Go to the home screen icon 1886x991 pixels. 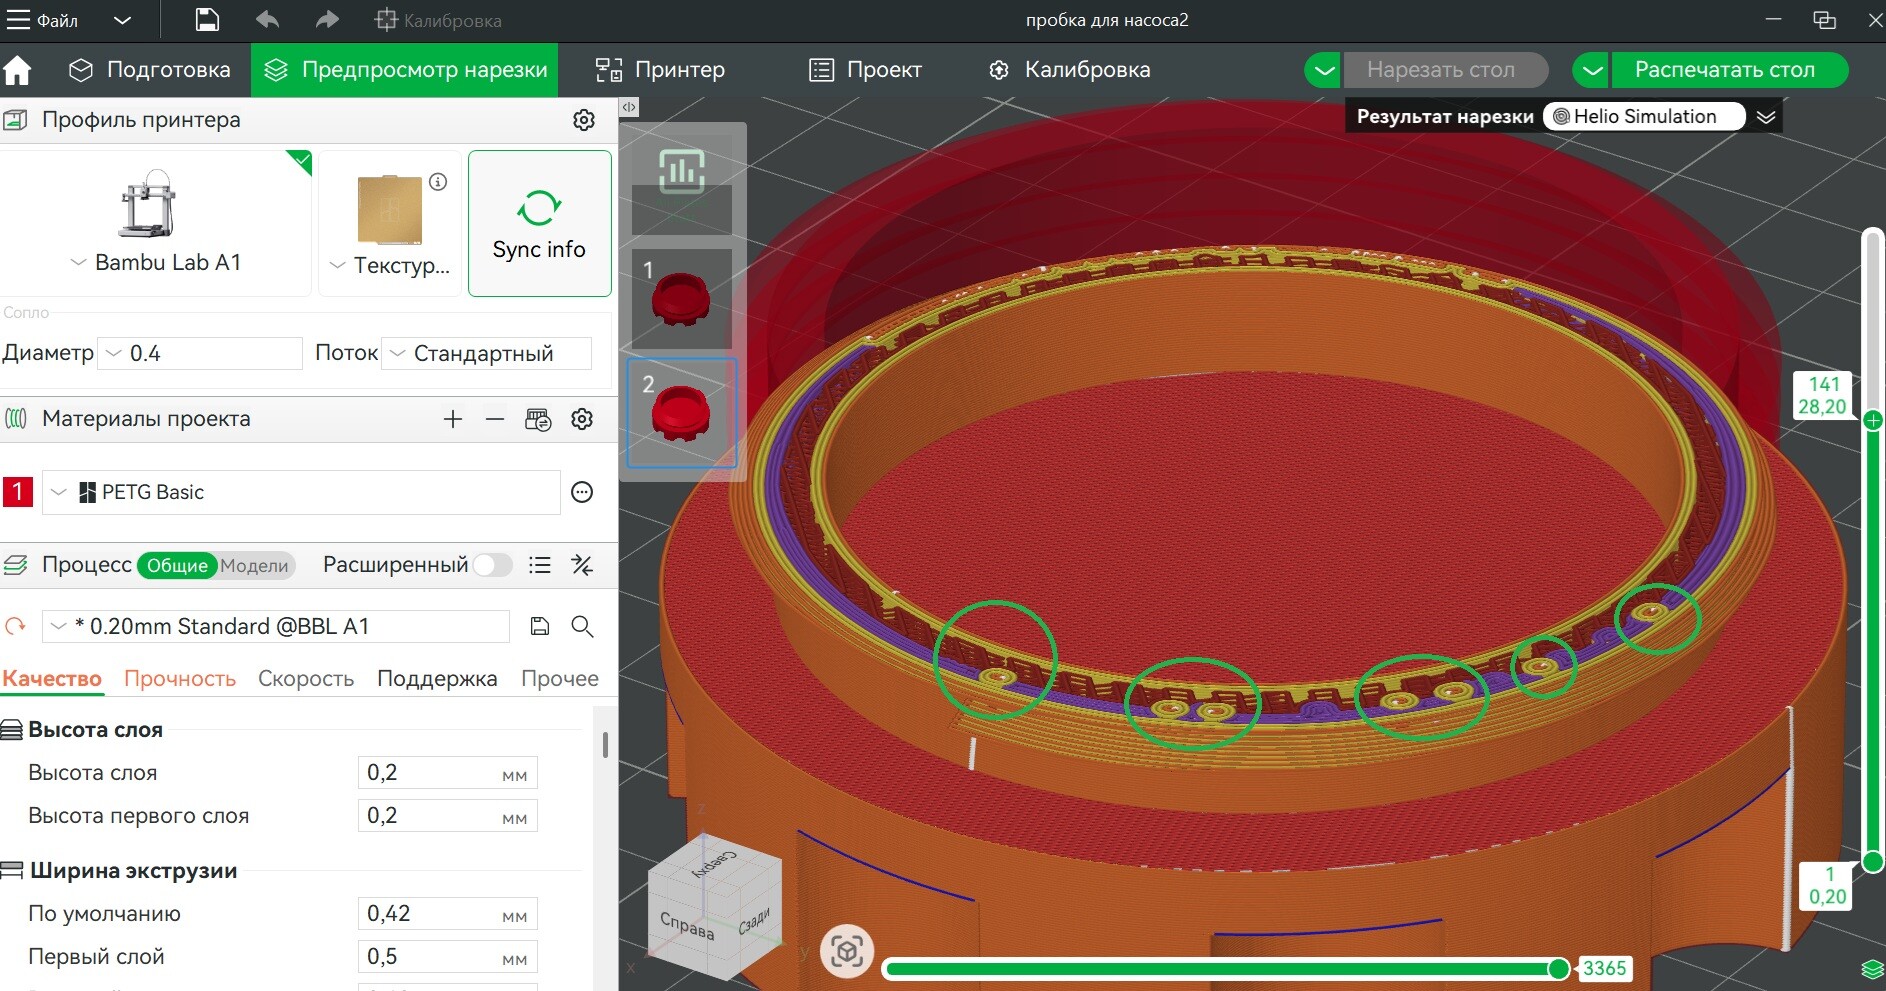click(18, 70)
